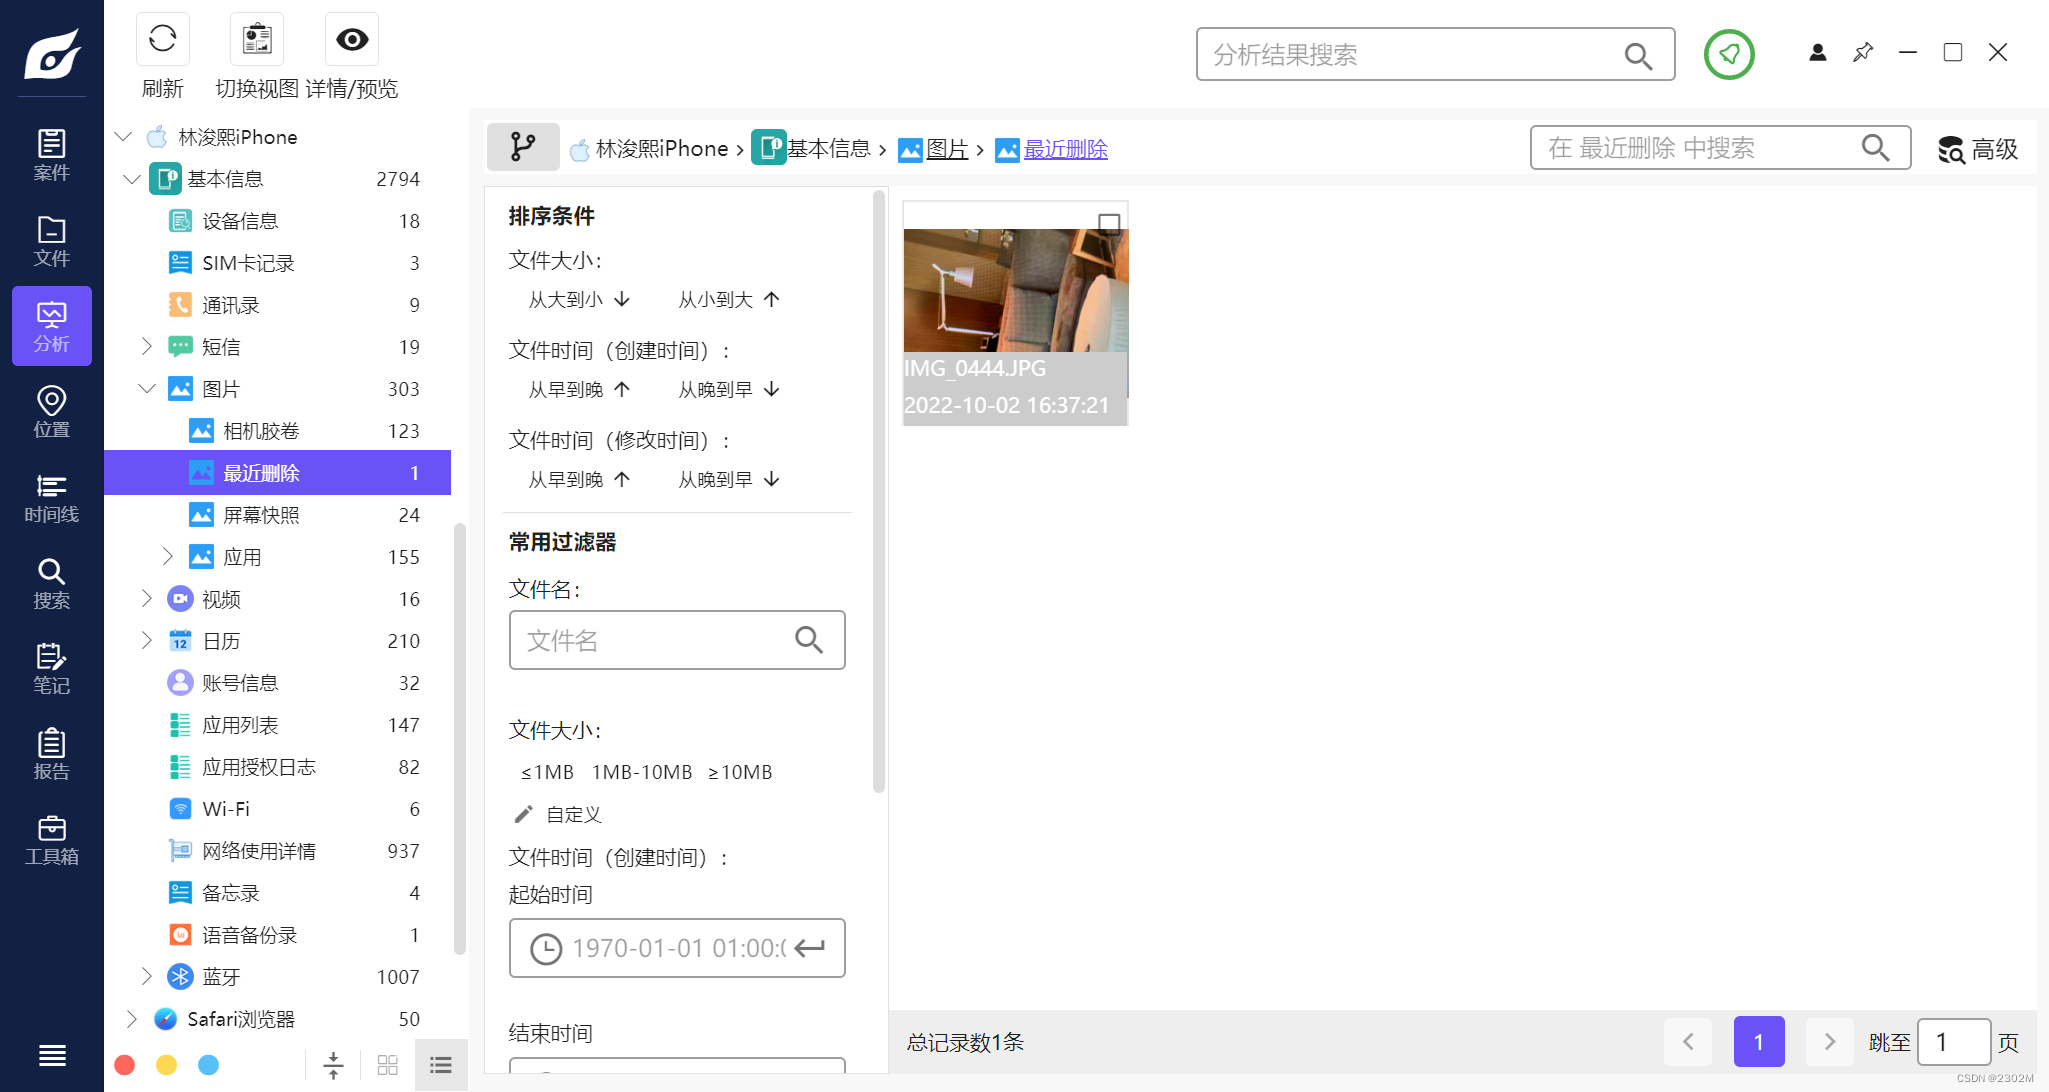The width and height of the screenshot is (2049, 1092).
Task: Click the red color dot filter
Action: click(125, 1065)
